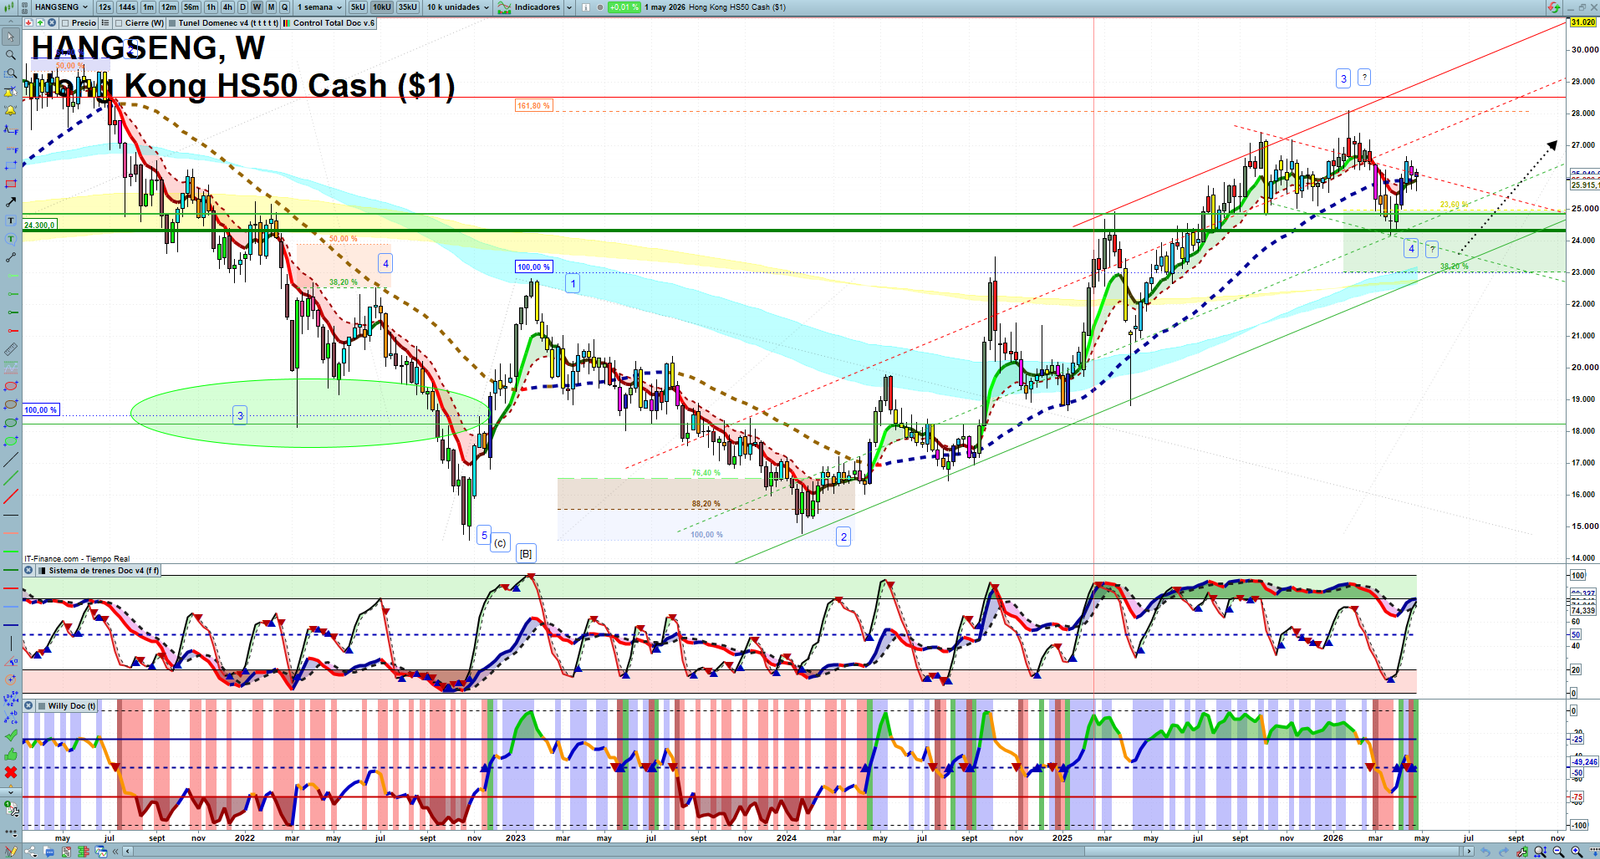Image resolution: width=1600 pixels, height=859 pixels.
Task: Click the list icon next to Precio
Action: point(105,22)
